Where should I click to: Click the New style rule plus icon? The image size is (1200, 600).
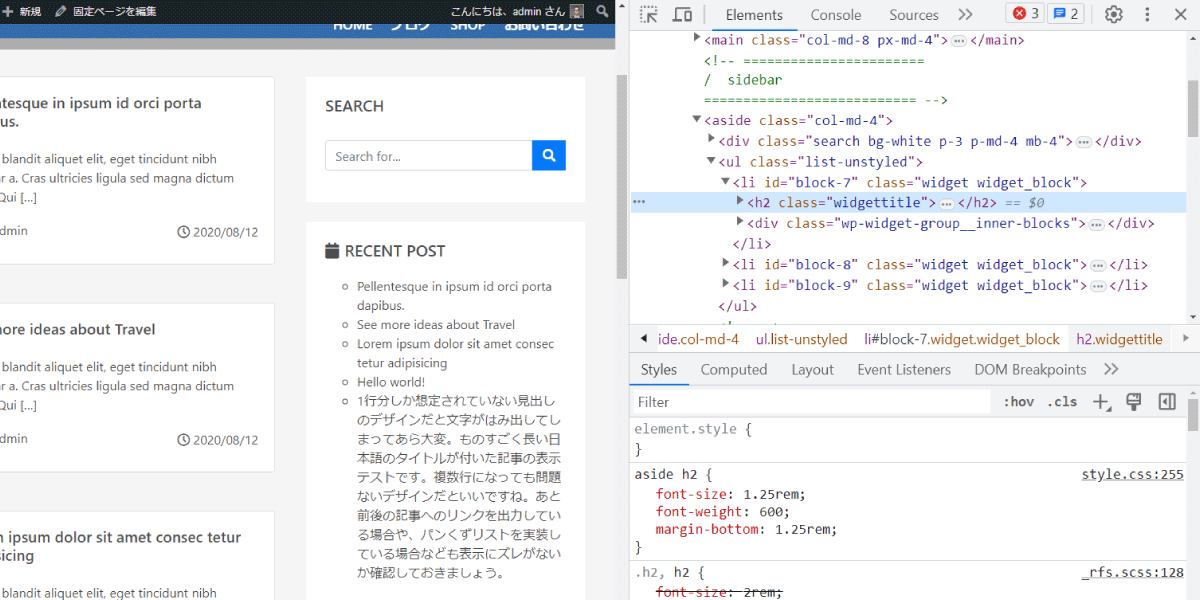coord(1101,402)
